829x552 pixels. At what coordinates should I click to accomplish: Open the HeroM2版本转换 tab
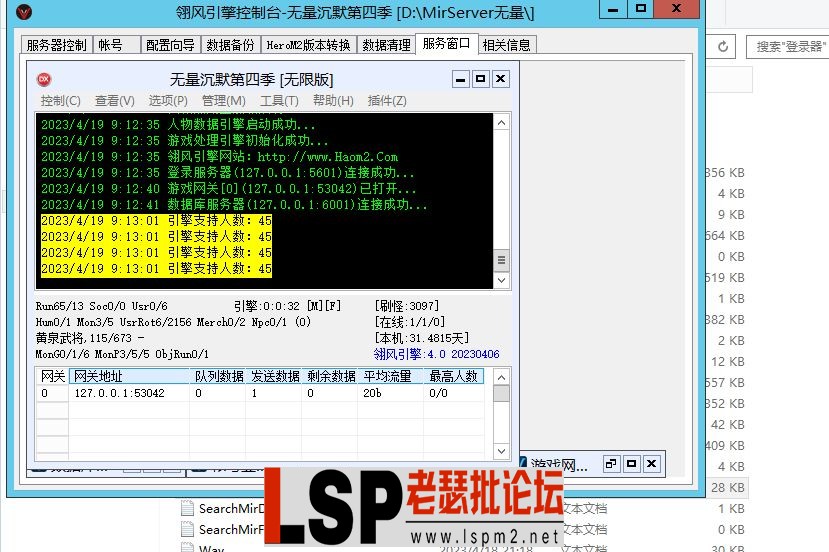click(x=309, y=45)
